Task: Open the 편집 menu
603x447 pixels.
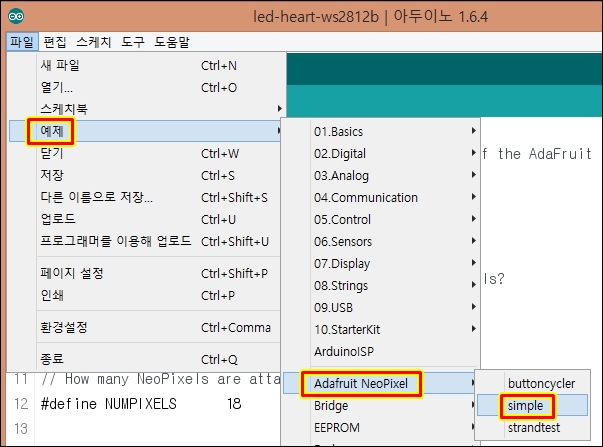Action: [55, 42]
